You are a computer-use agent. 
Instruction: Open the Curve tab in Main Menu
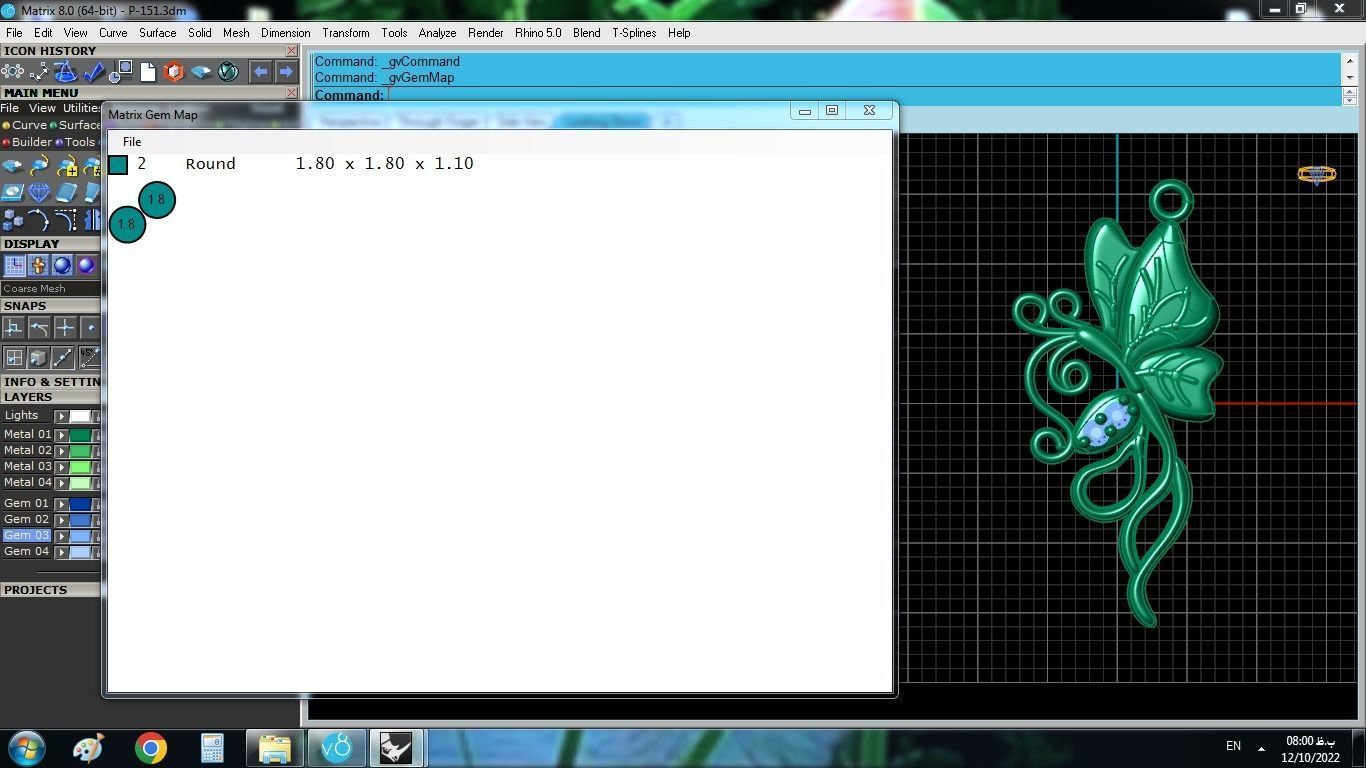pyautogui.click(x=25, y=125)
